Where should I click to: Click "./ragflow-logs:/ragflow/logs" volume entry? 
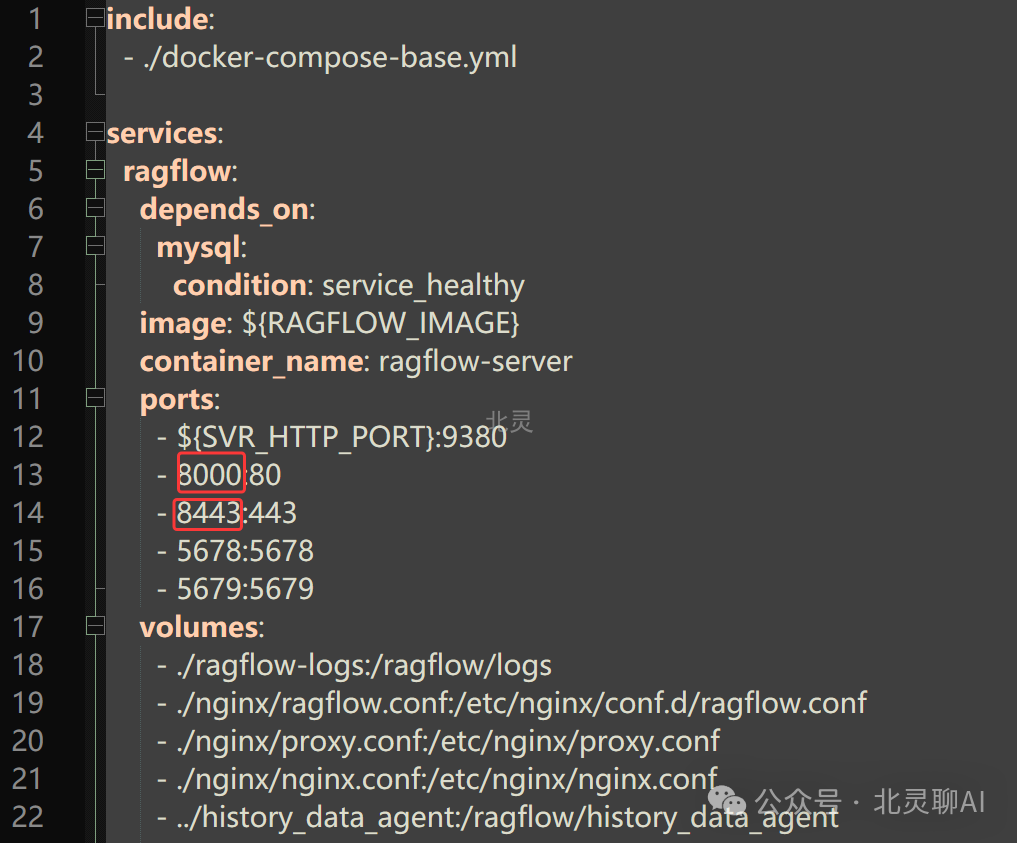point(364,666)
